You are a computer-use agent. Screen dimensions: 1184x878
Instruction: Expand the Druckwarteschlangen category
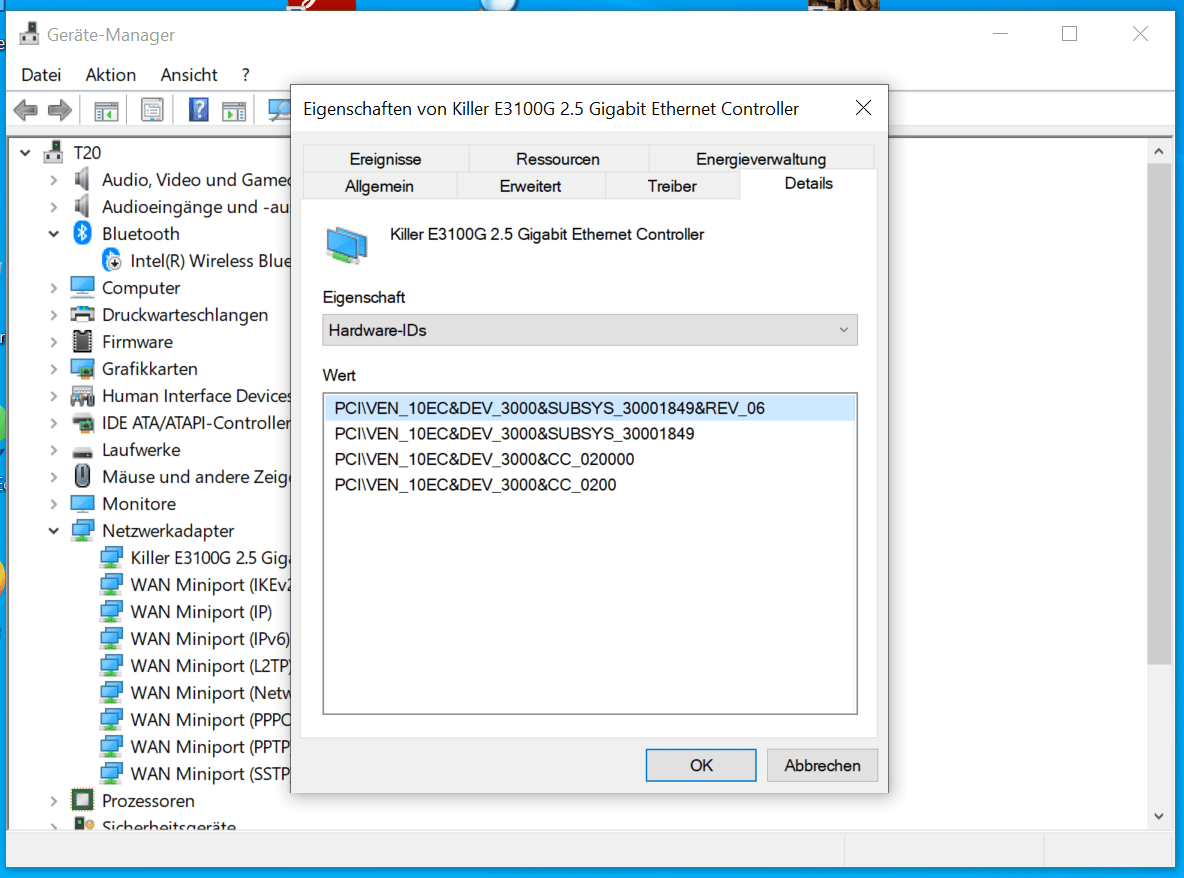[54, 315]
